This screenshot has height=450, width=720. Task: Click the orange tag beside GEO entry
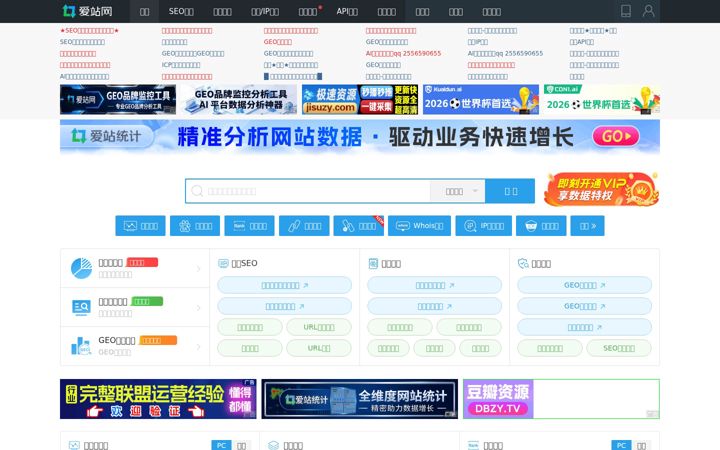[x=157, y=340]
